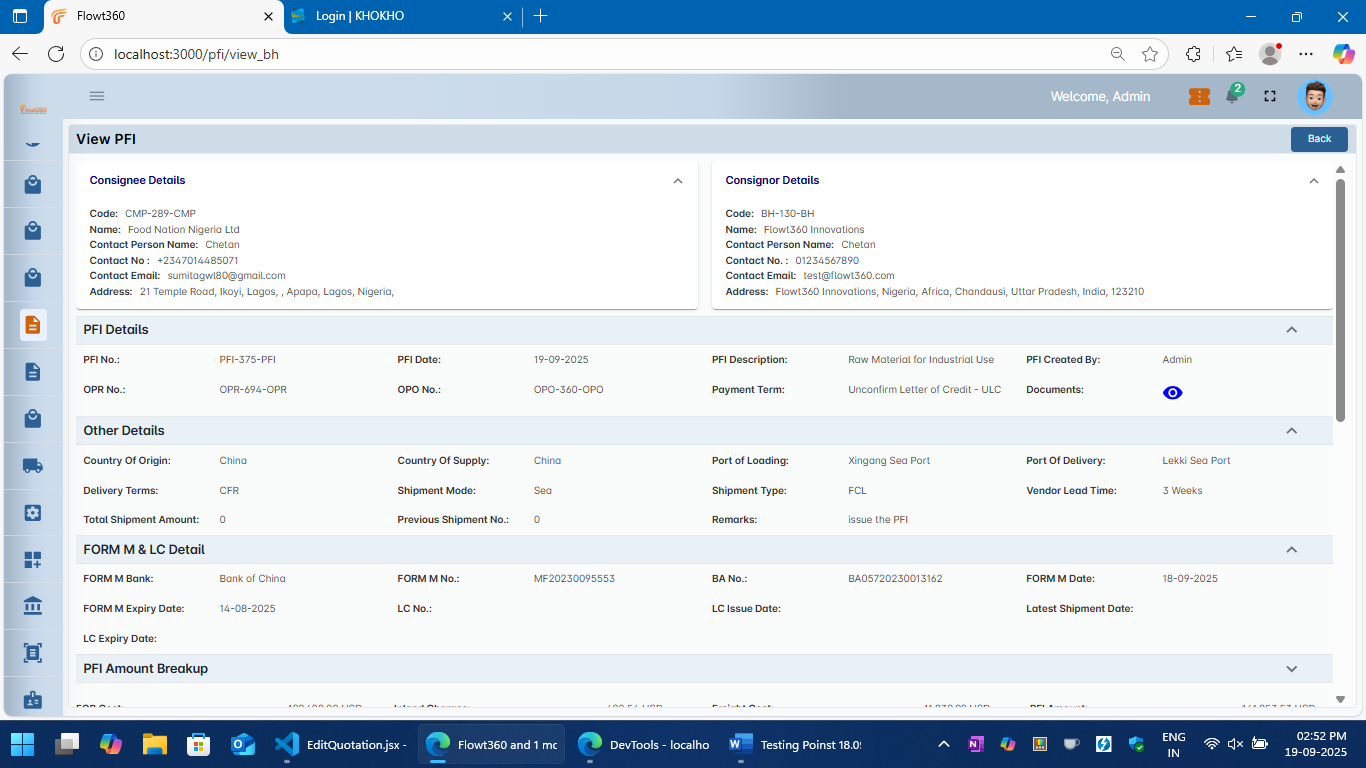Expand the PFI Amount Breakup section
Image resolution: width=1366 pixels, height=768 pixels.
[x=1291, y=669]
